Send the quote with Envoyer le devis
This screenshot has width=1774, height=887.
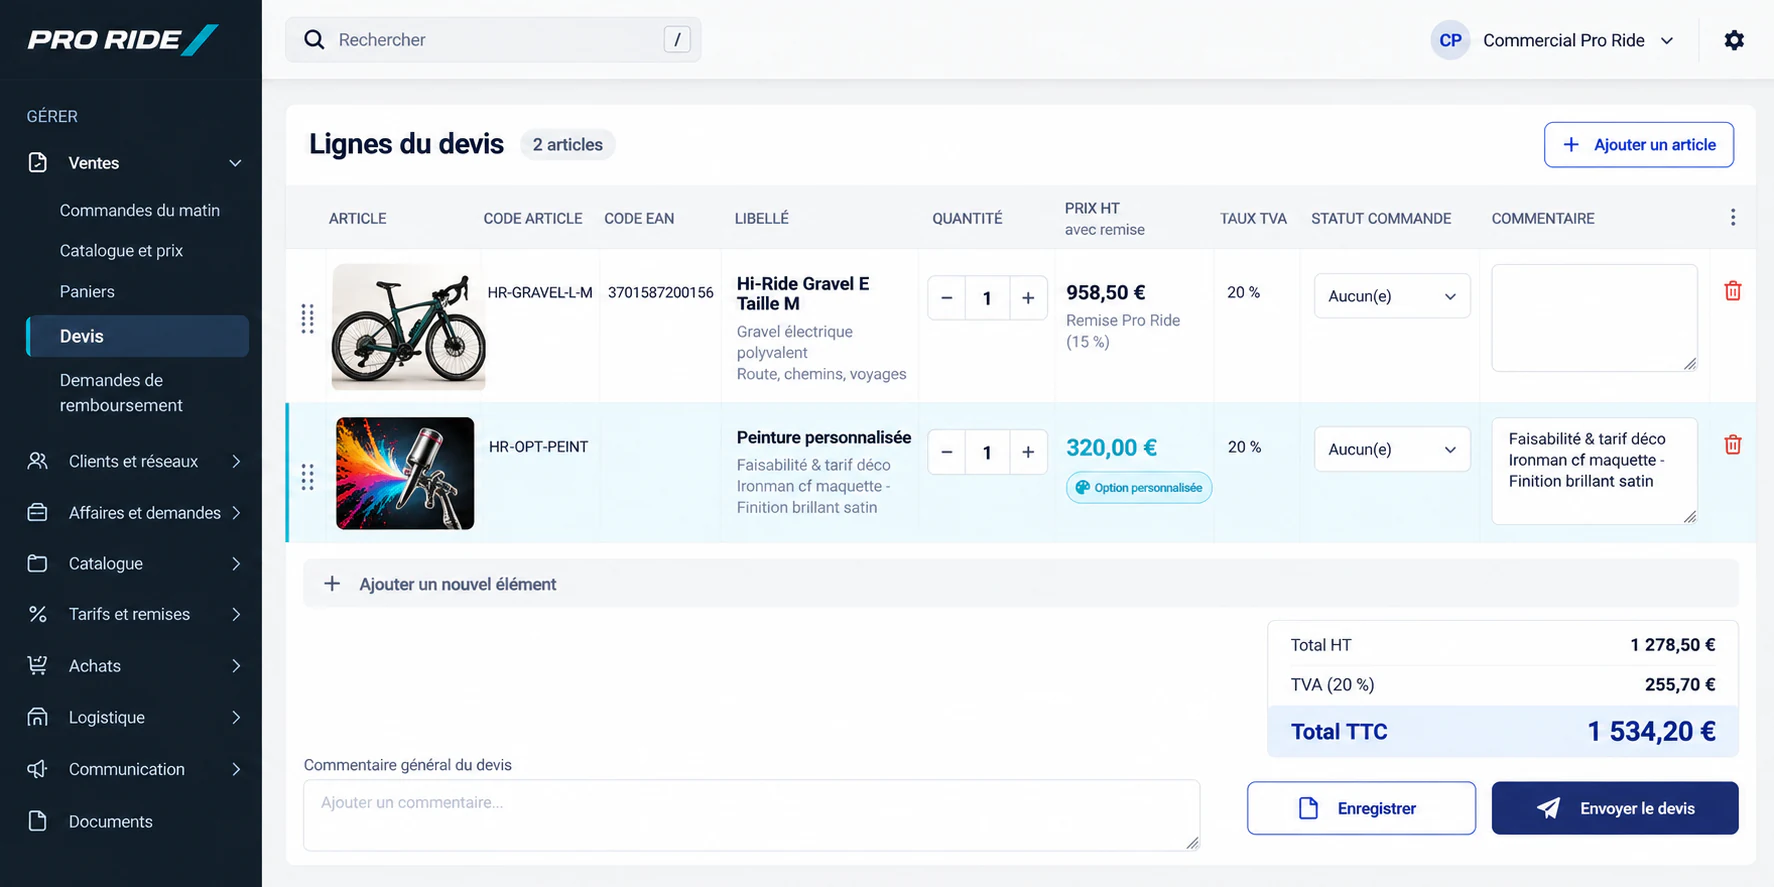(x=1615, y=808)
